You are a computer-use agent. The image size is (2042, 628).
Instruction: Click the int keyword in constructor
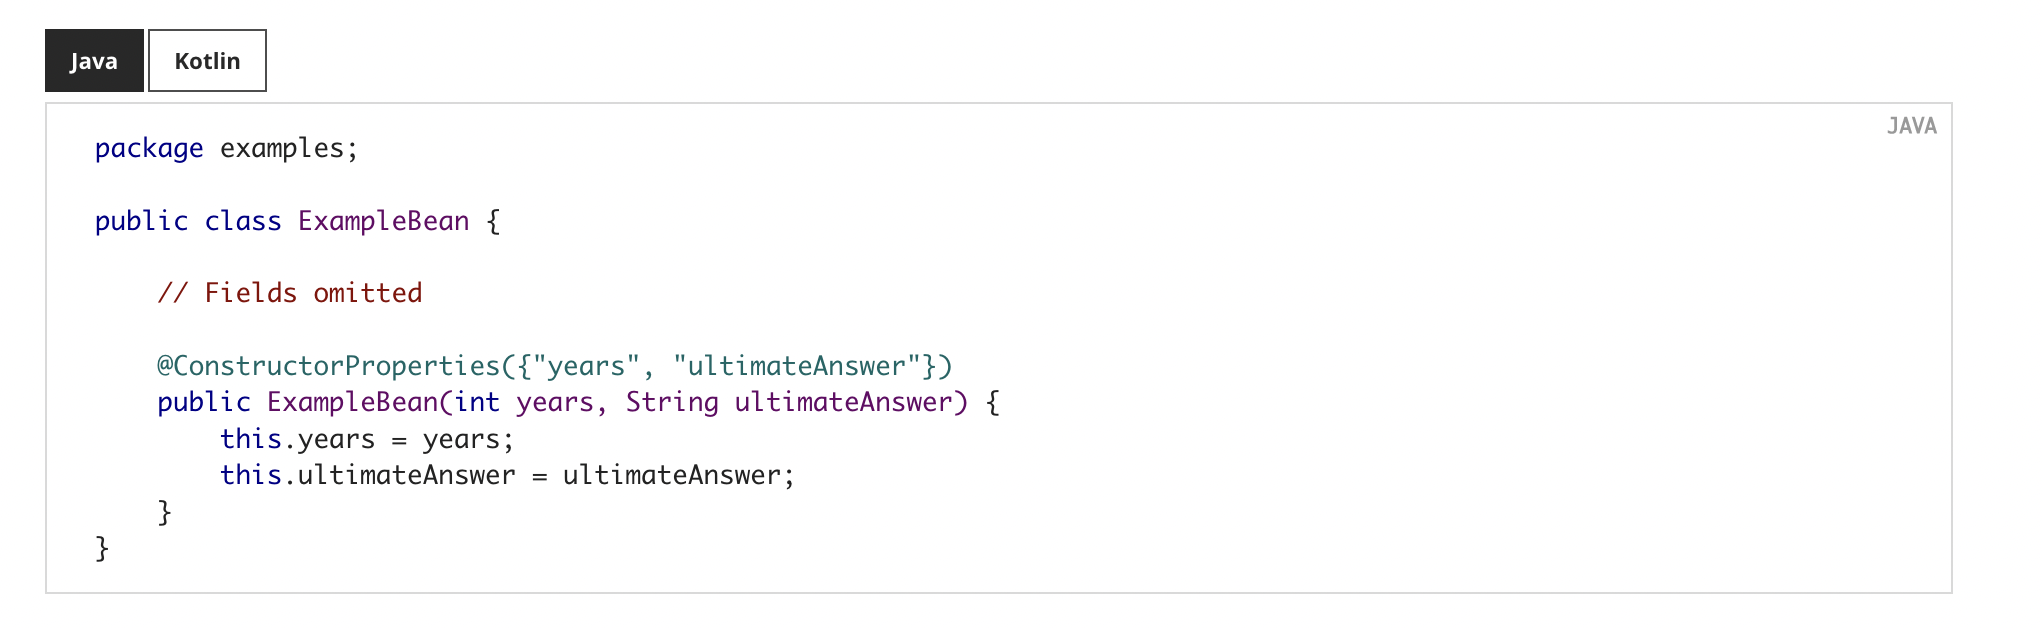pyautogui.click(x=477, y=402)
